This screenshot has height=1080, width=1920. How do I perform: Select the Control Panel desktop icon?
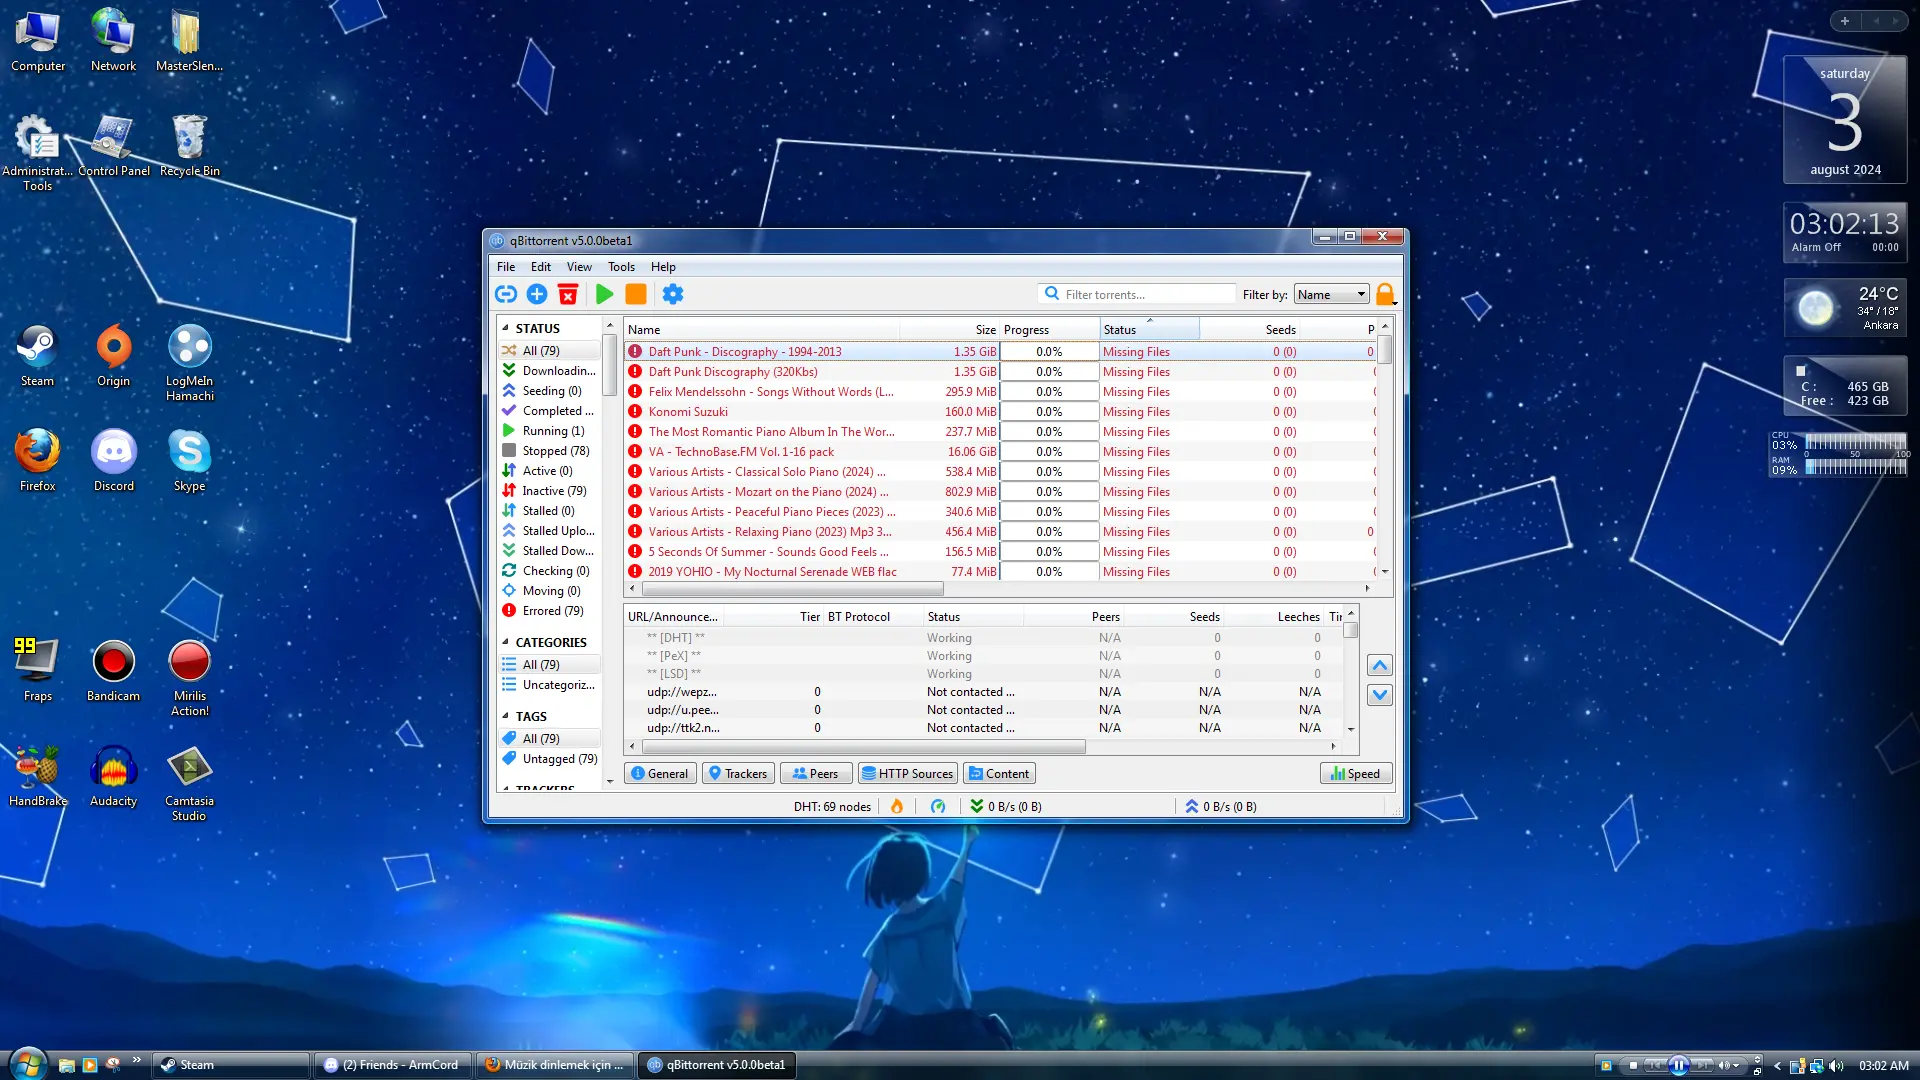pos(114,146)
